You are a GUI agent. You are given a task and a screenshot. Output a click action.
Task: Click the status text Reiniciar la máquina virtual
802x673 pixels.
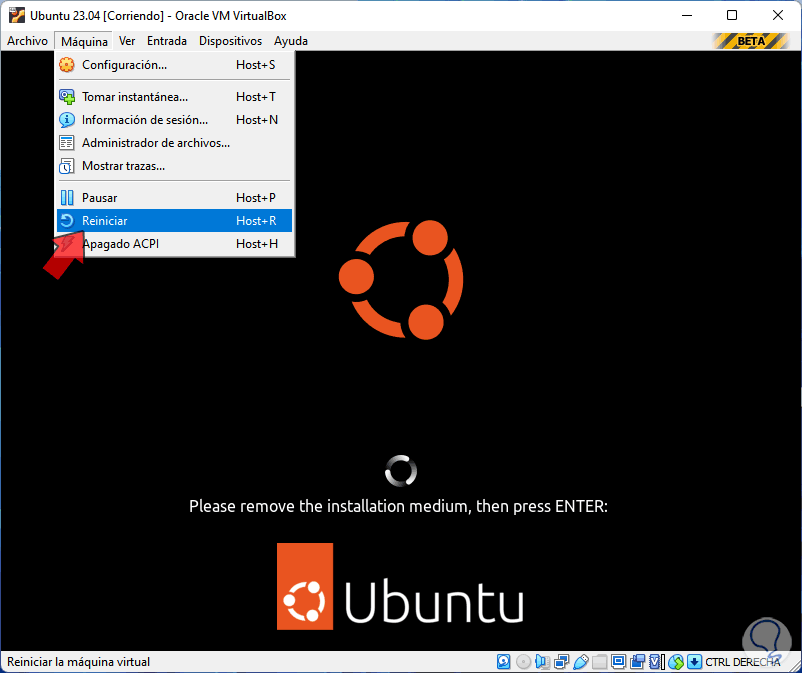[x=78, y=662]
